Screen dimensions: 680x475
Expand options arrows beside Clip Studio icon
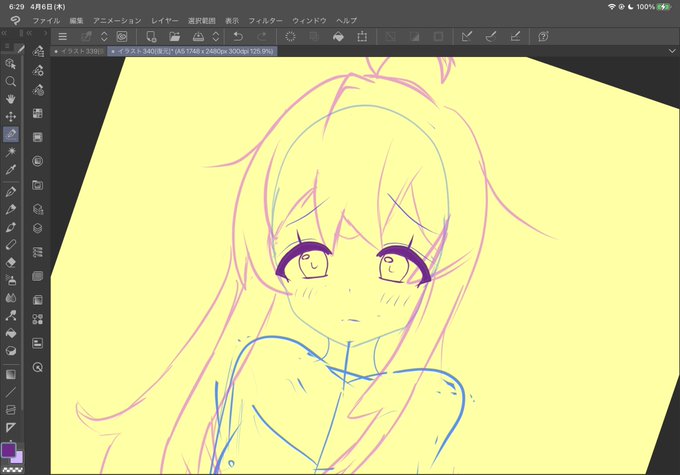[104, 37]
